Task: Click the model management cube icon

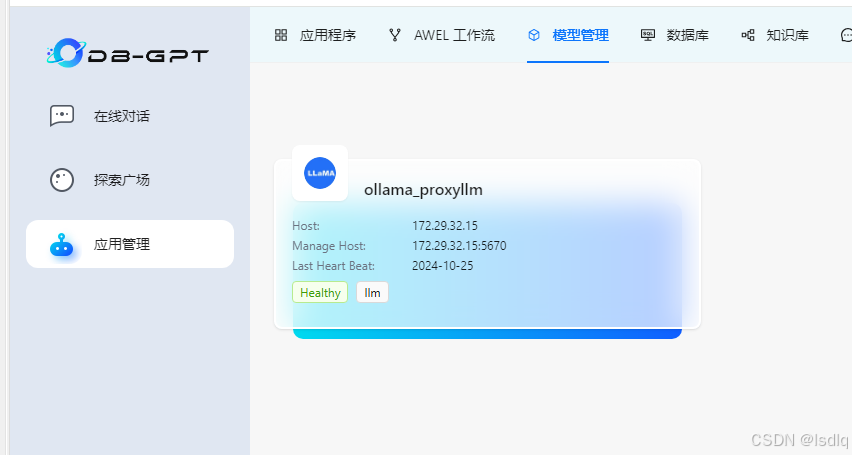Action: coord(534,35)
